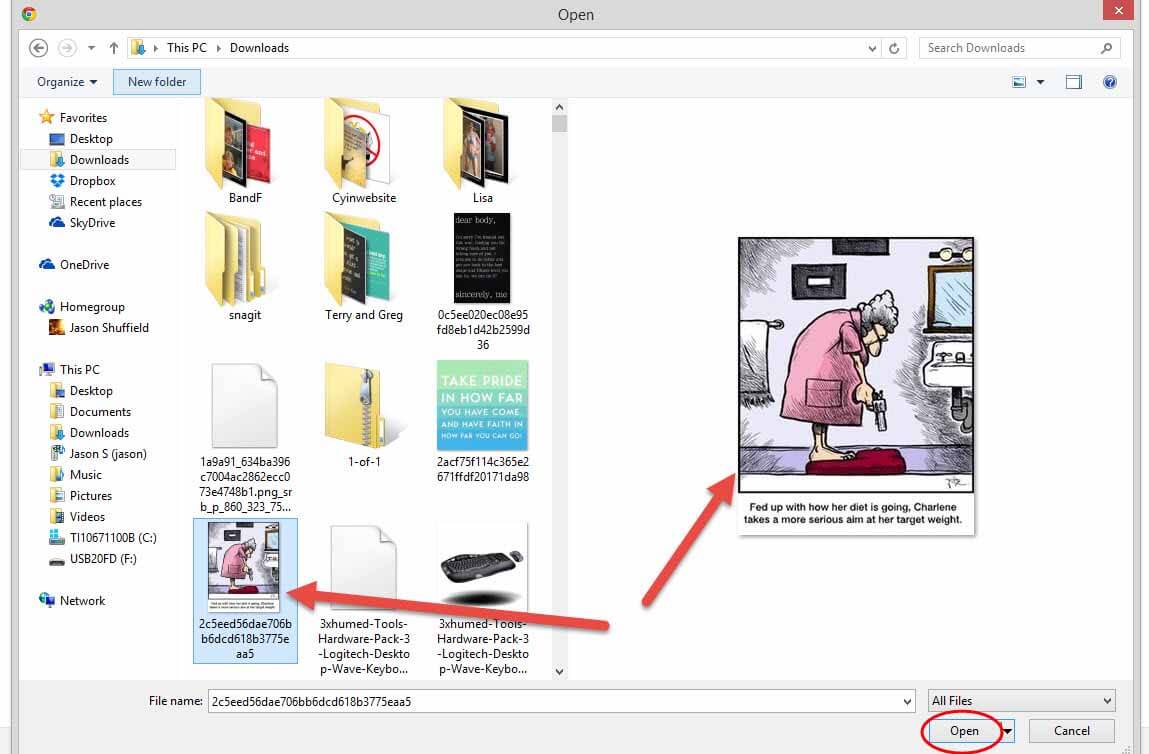Expand the address bar root chevron
Viewport: 1149px width, 754px height.
click(x=155, y=48)
